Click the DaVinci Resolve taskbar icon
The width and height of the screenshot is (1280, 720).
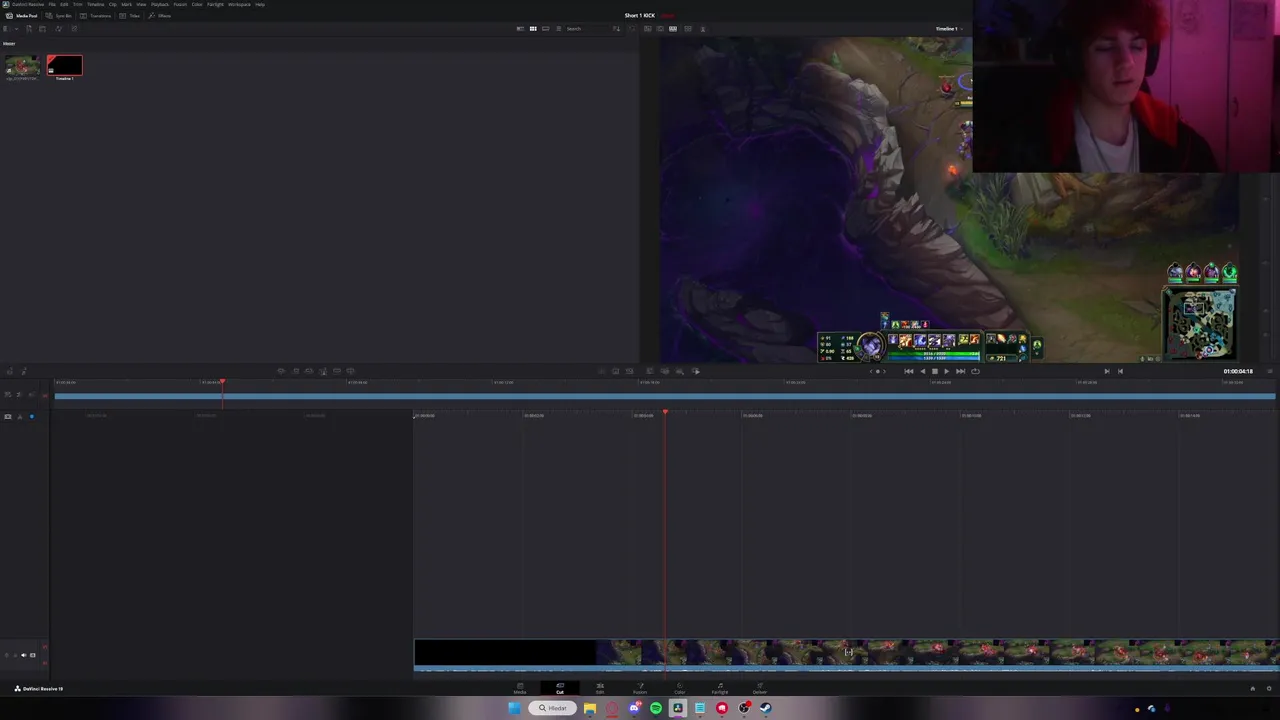tap(678, 708)
